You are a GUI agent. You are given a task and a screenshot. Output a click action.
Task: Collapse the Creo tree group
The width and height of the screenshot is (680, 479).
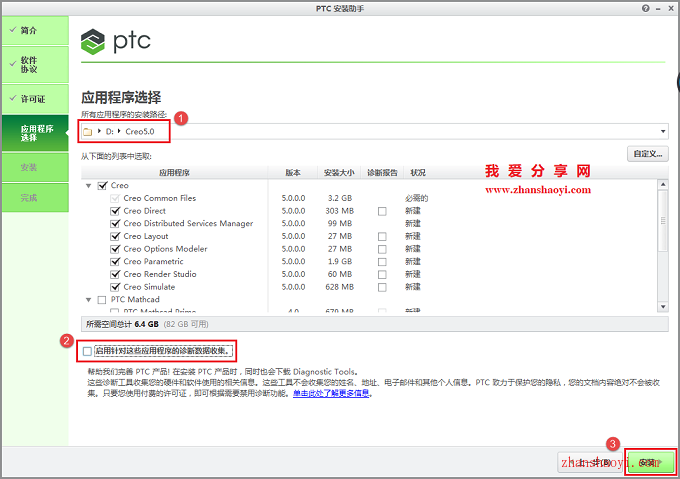click(88, 186)
